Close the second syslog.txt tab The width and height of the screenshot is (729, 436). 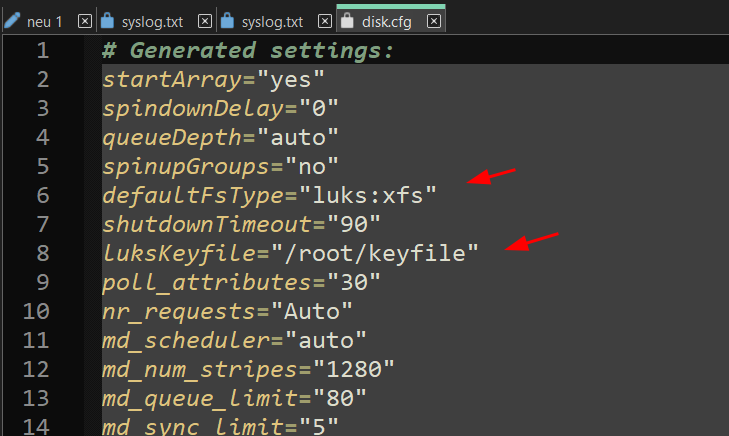(325, 21)
